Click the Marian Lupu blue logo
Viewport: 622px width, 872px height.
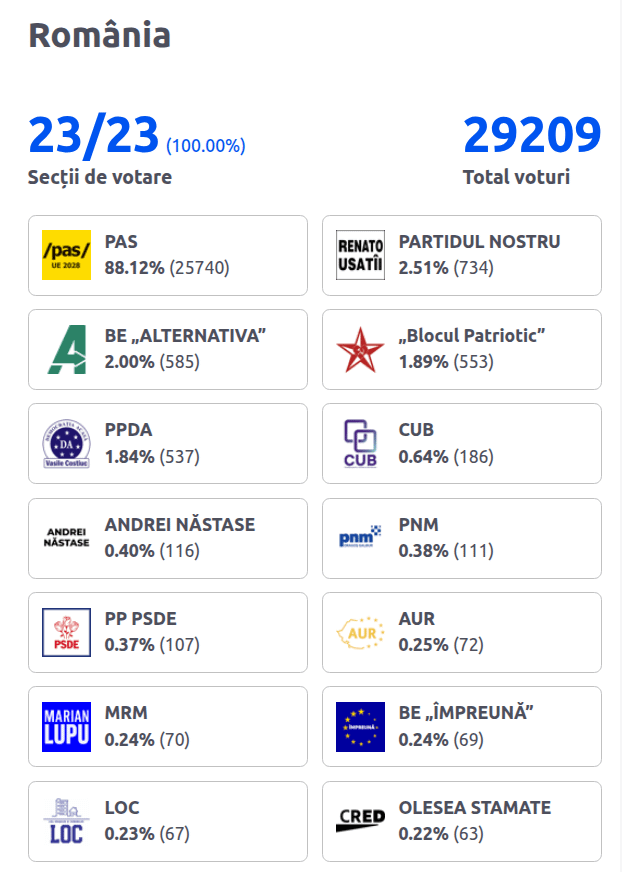[66, 727]
